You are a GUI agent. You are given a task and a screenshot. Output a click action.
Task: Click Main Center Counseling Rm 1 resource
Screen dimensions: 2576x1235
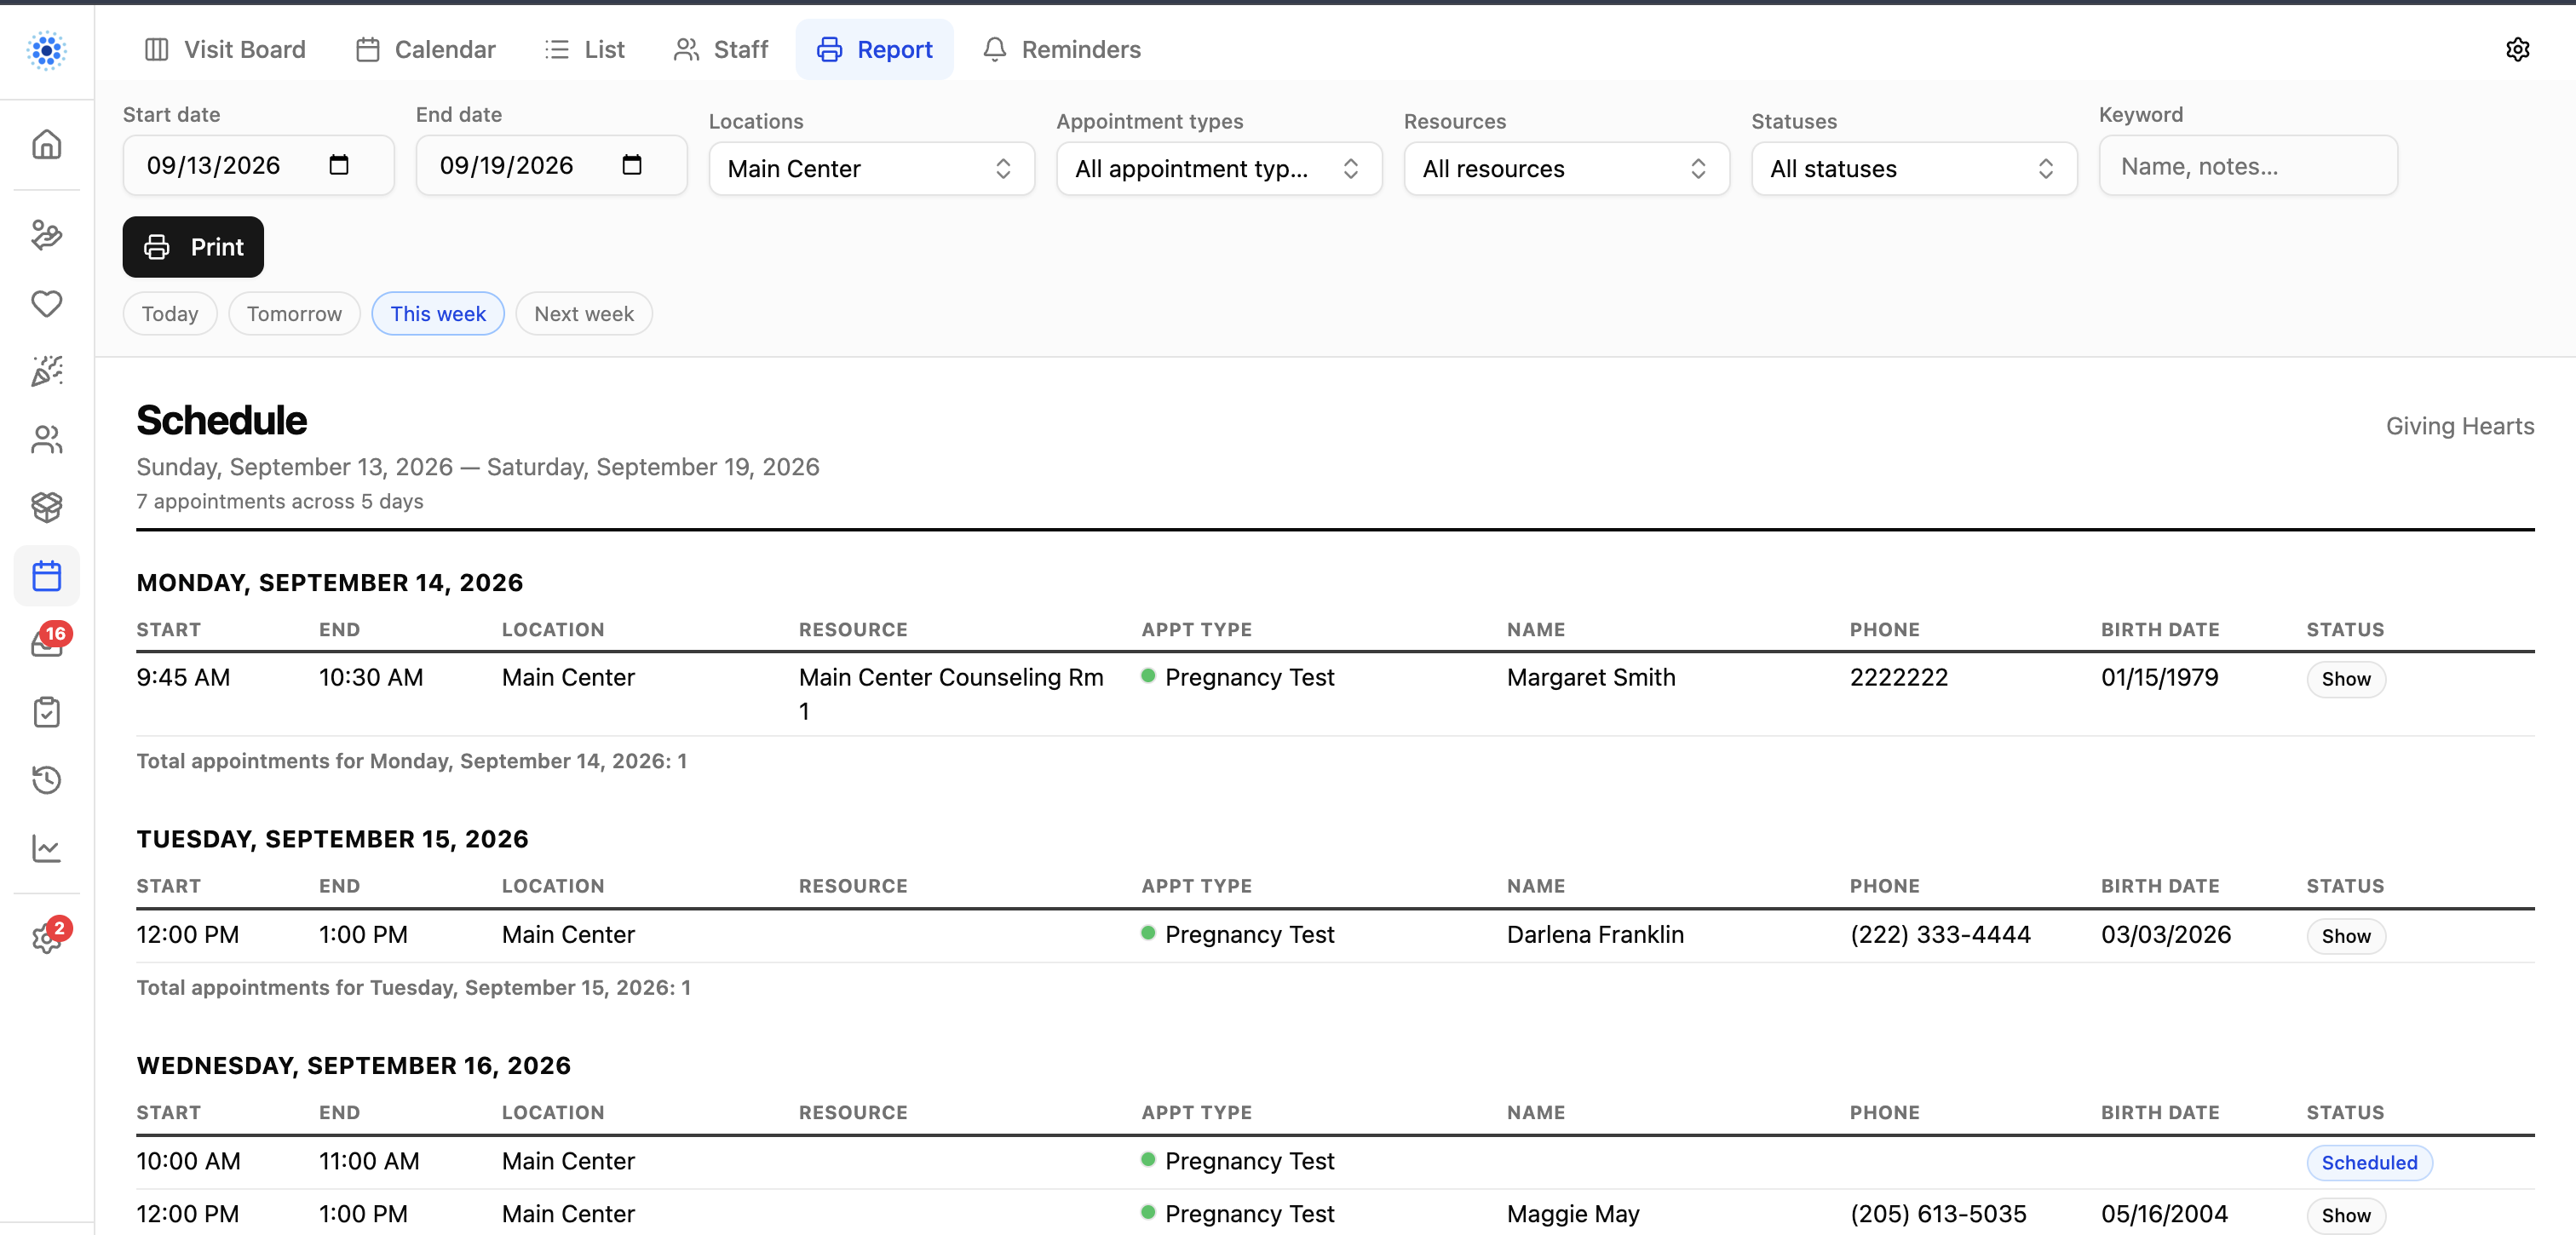click(951, 694)
